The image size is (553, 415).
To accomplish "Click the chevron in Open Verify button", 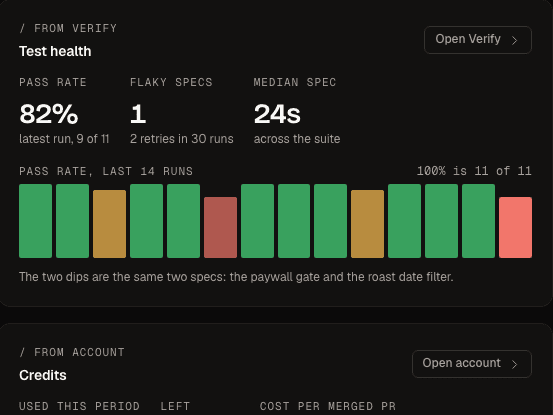I will click(515, 40).
